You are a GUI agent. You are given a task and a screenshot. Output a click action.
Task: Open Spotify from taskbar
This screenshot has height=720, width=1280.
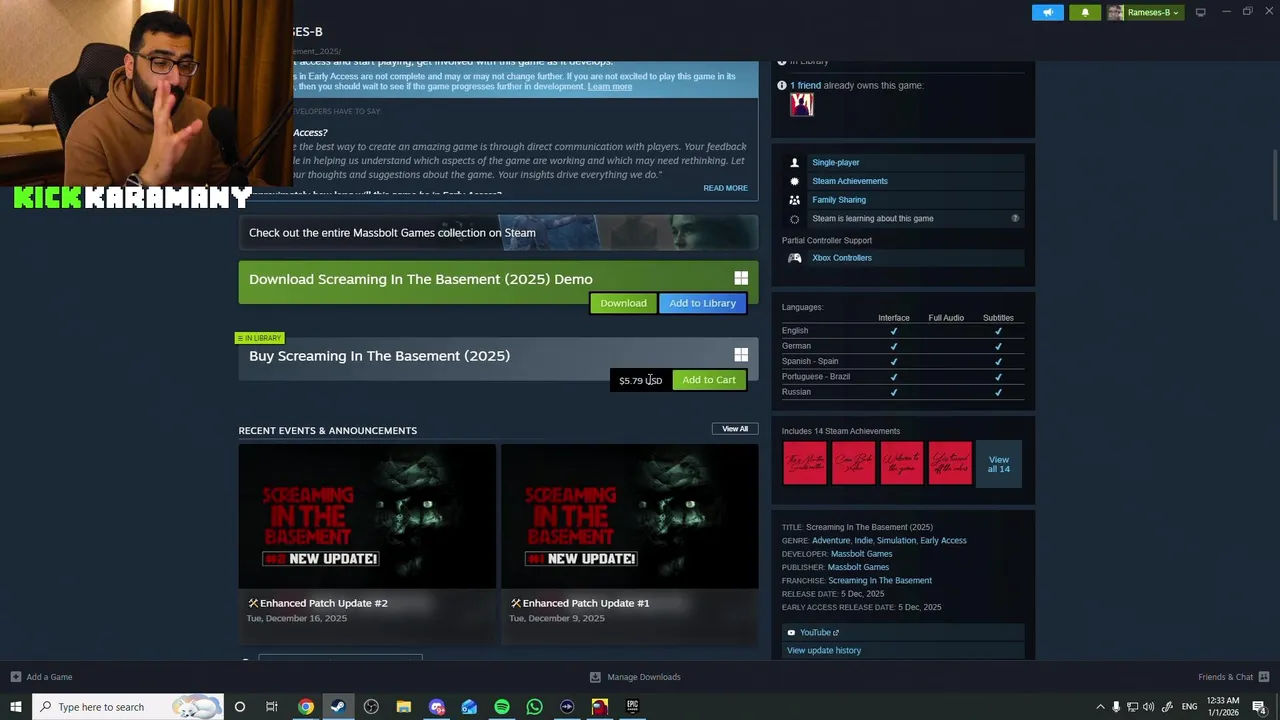(502, 707)
